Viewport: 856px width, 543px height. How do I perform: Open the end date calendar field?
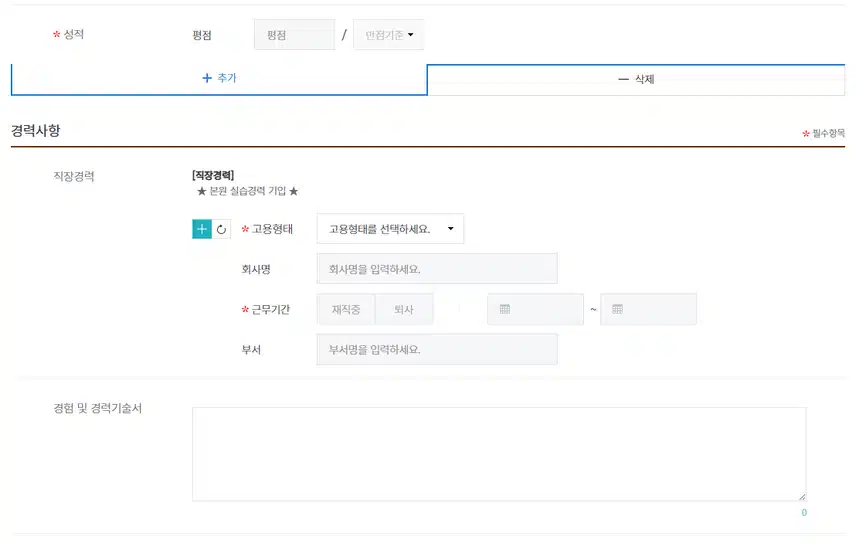(x=648, y=309)
